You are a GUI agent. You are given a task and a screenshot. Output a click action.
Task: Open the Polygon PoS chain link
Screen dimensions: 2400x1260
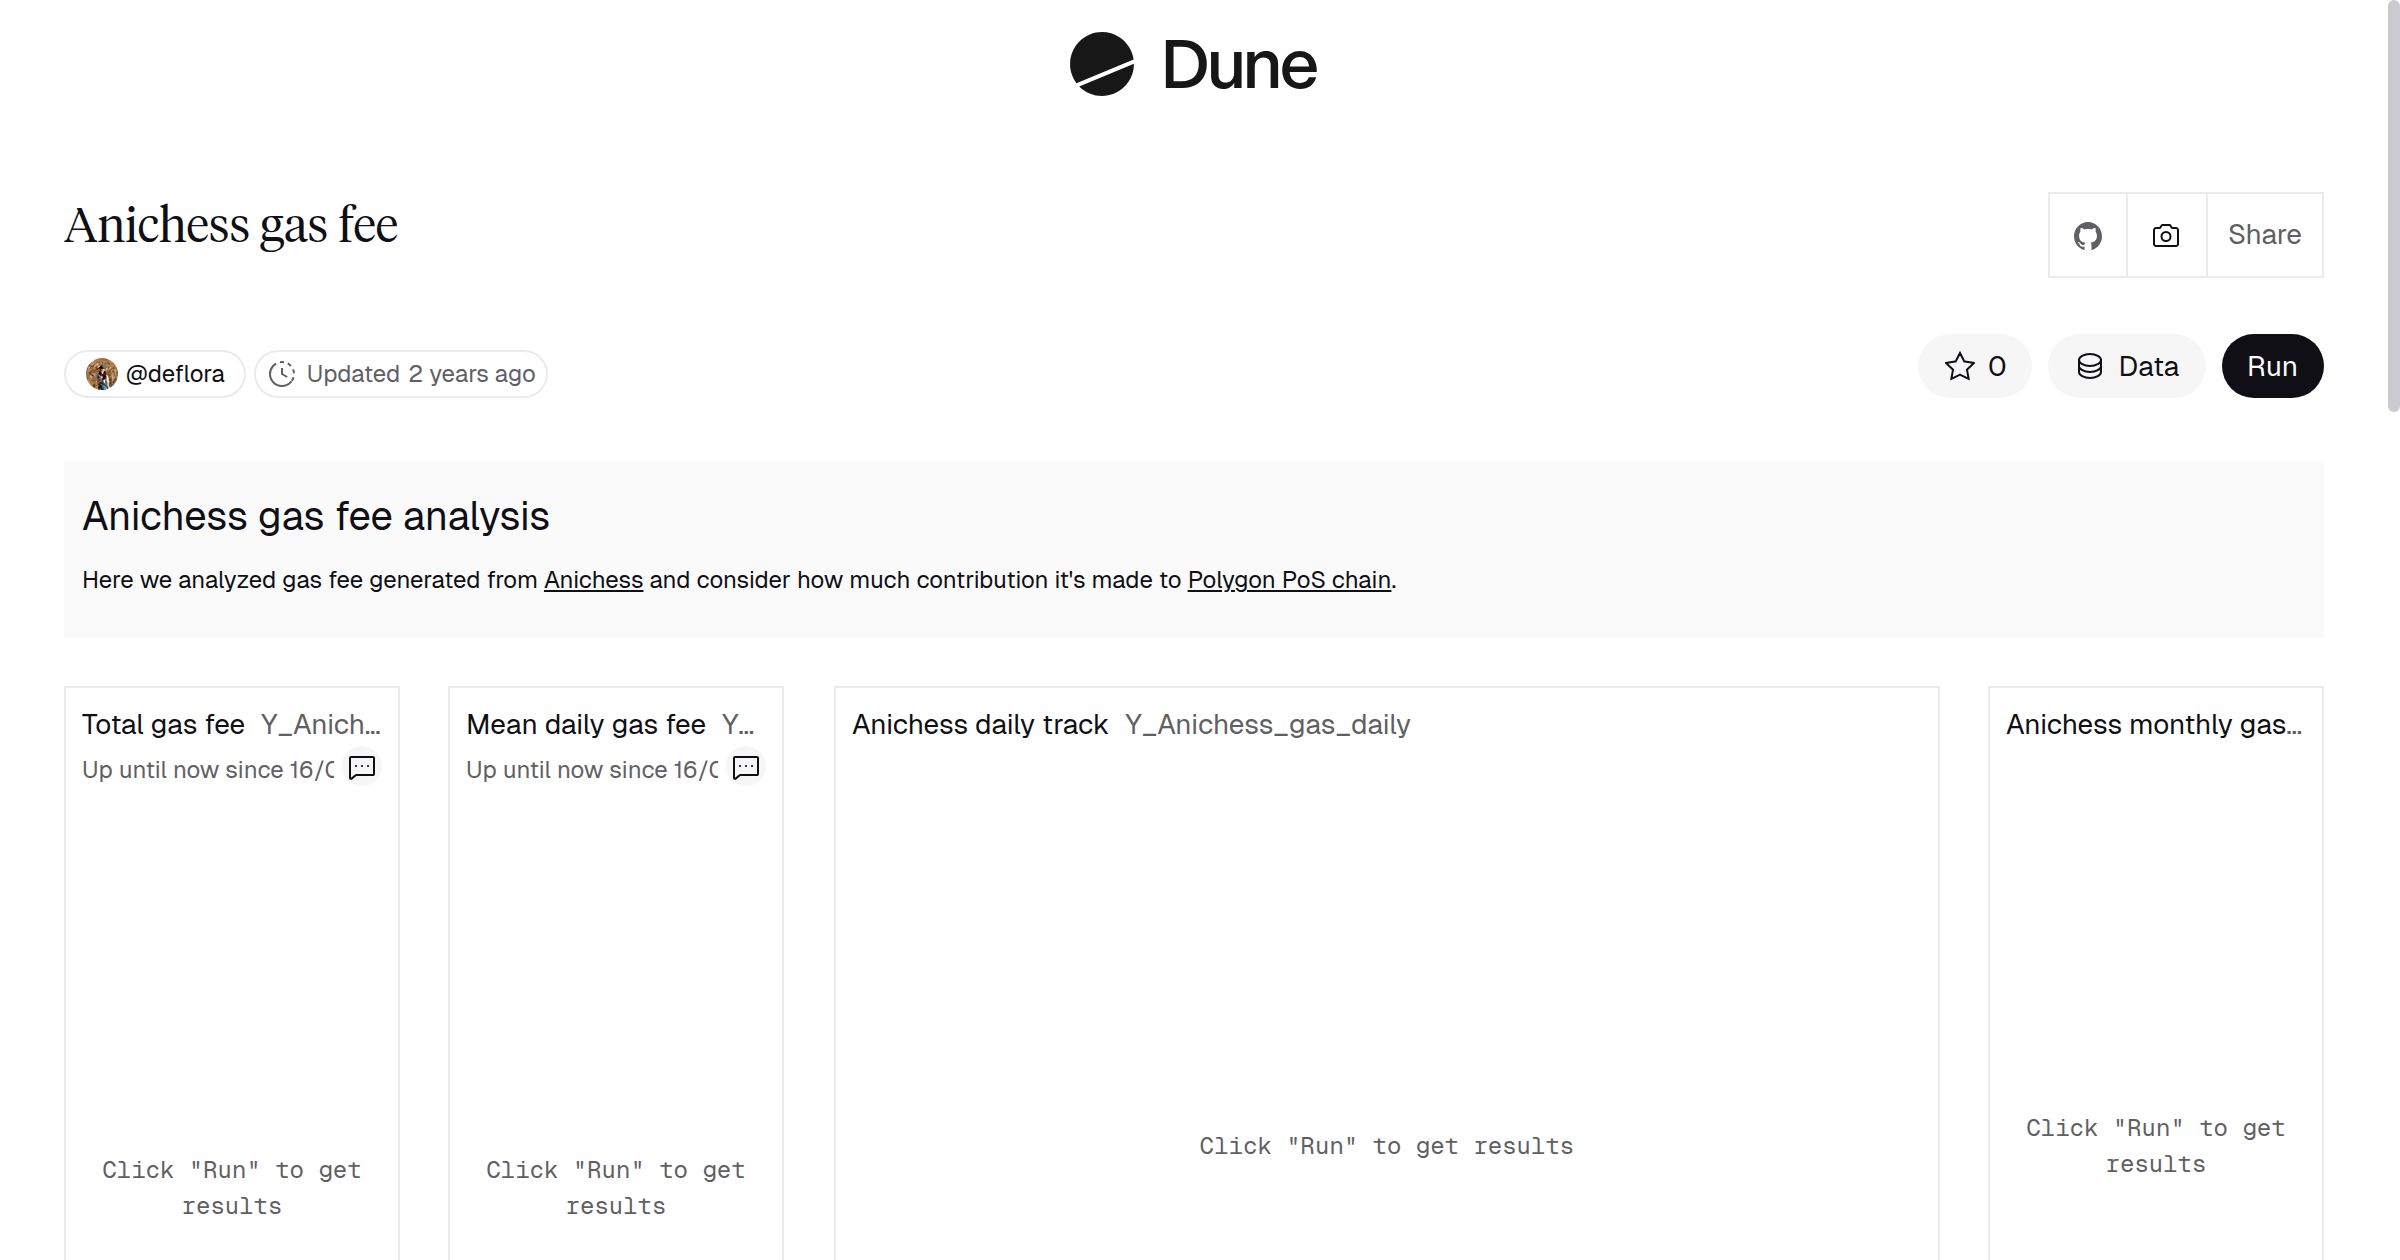(x=1288, y=580)
